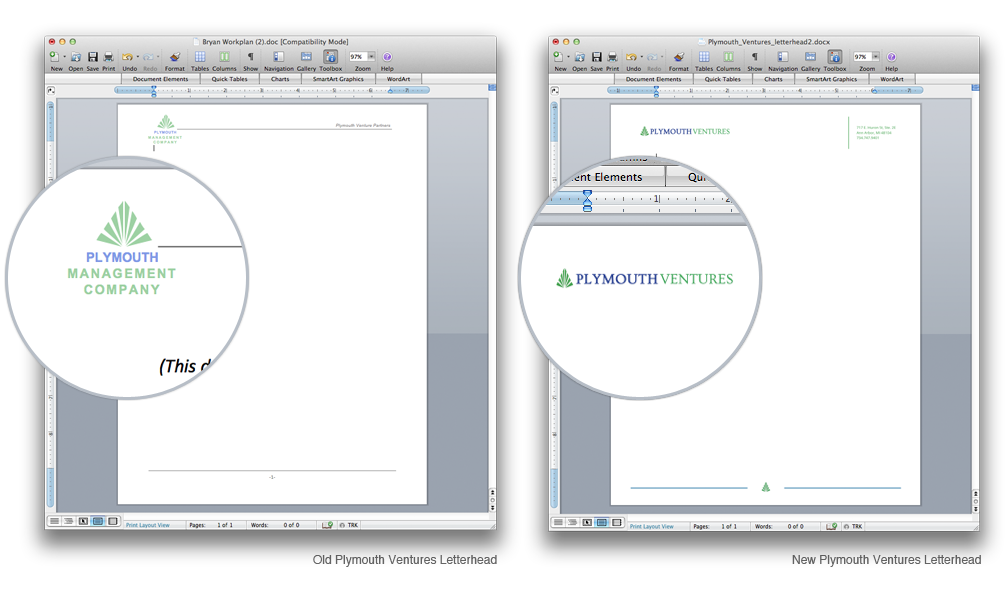Screen dimensions: 1006x610
Task: Open New document dropdown arrow in Plymouth_Ventures_letterhead2 window
Action: (x=568, y=57)
